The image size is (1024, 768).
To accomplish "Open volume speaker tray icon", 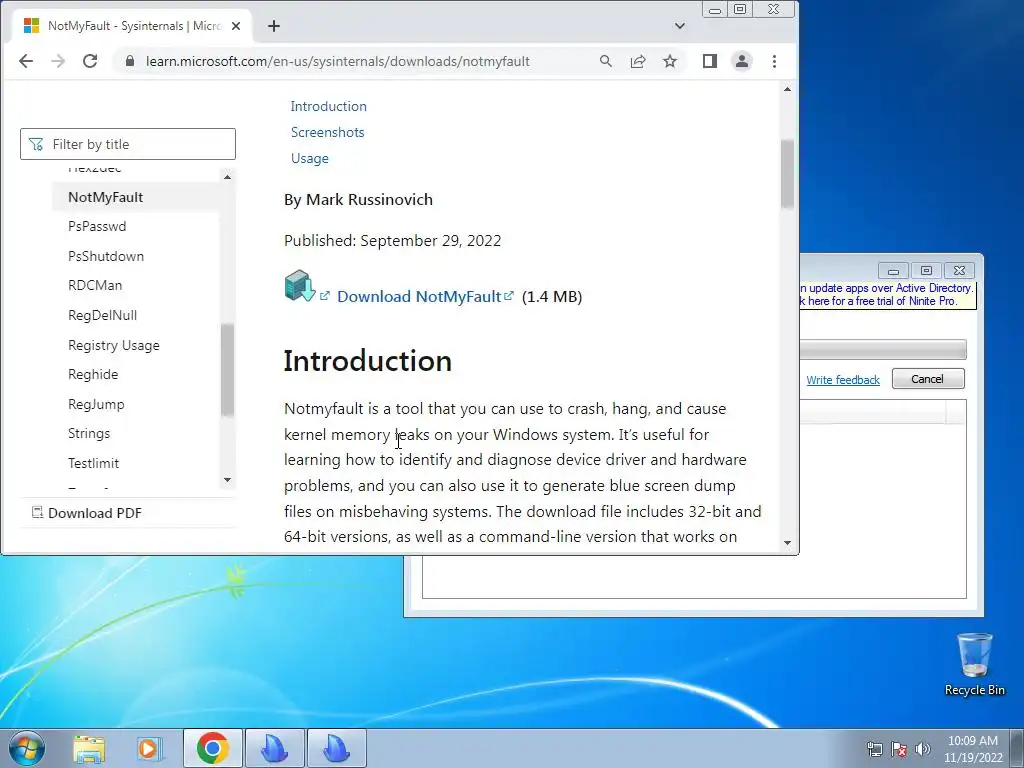I will pyautogui.click(x=922, y=749).
